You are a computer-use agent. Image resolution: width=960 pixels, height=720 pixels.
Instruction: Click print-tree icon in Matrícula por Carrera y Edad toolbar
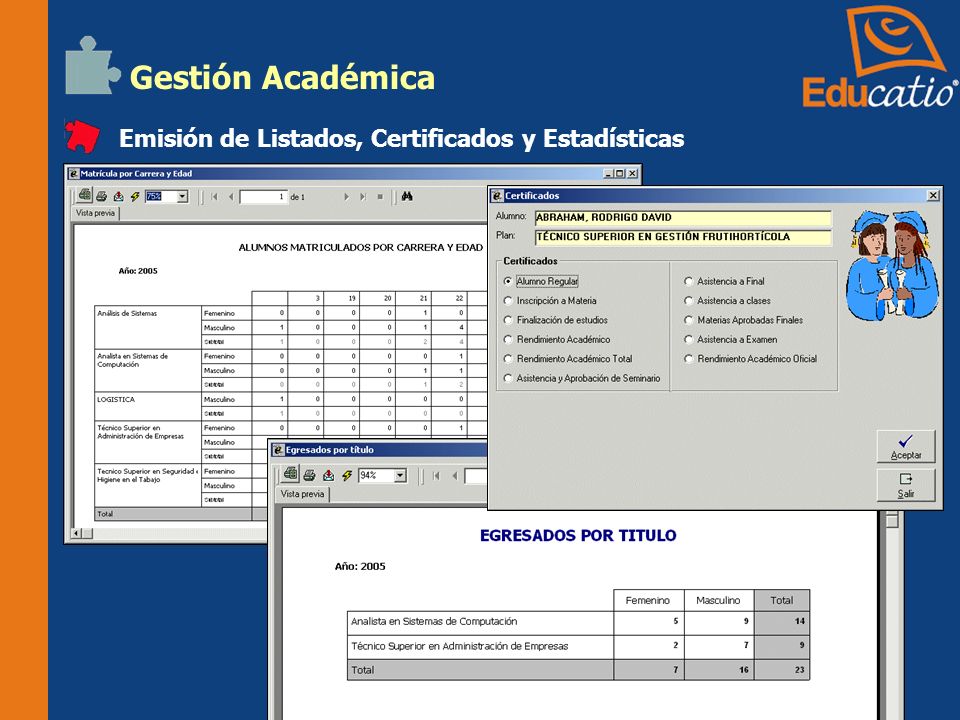[x=84, y=195]
